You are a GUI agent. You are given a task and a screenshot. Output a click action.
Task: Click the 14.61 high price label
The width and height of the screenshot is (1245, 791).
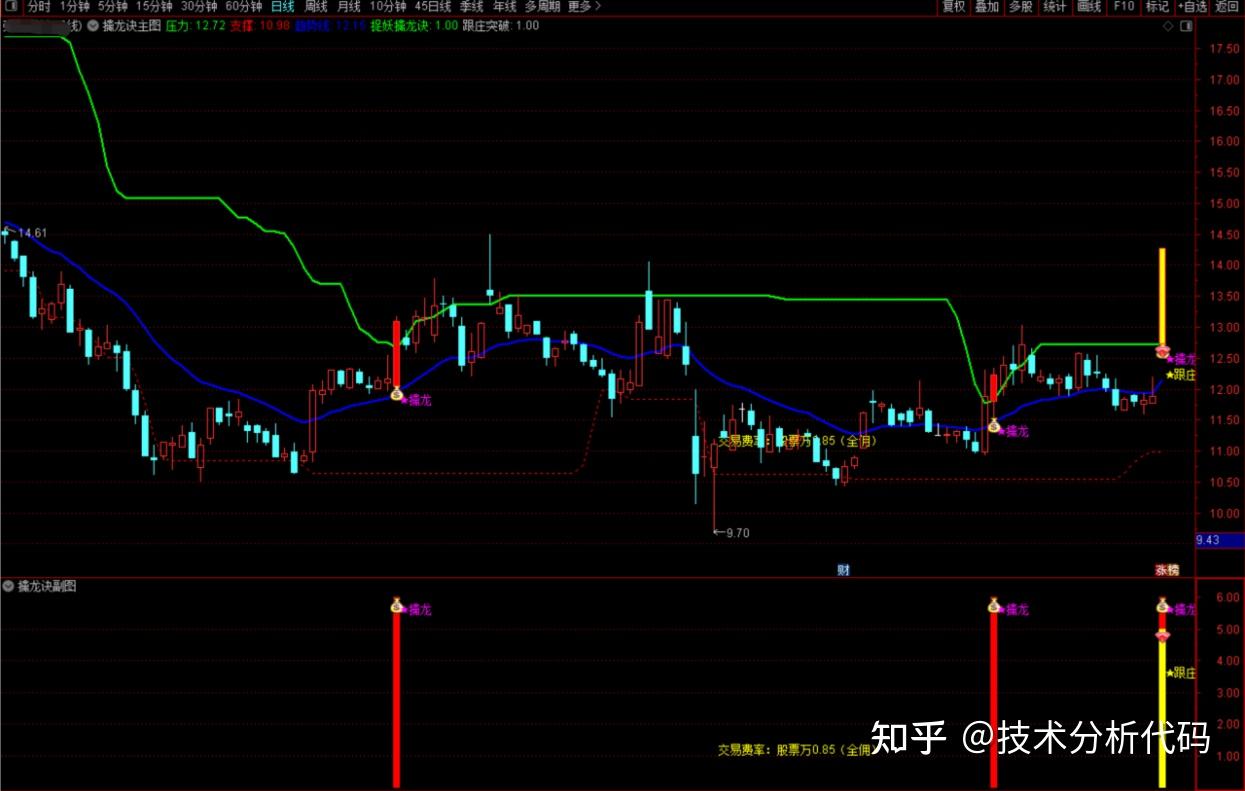[x=33, y=233]
